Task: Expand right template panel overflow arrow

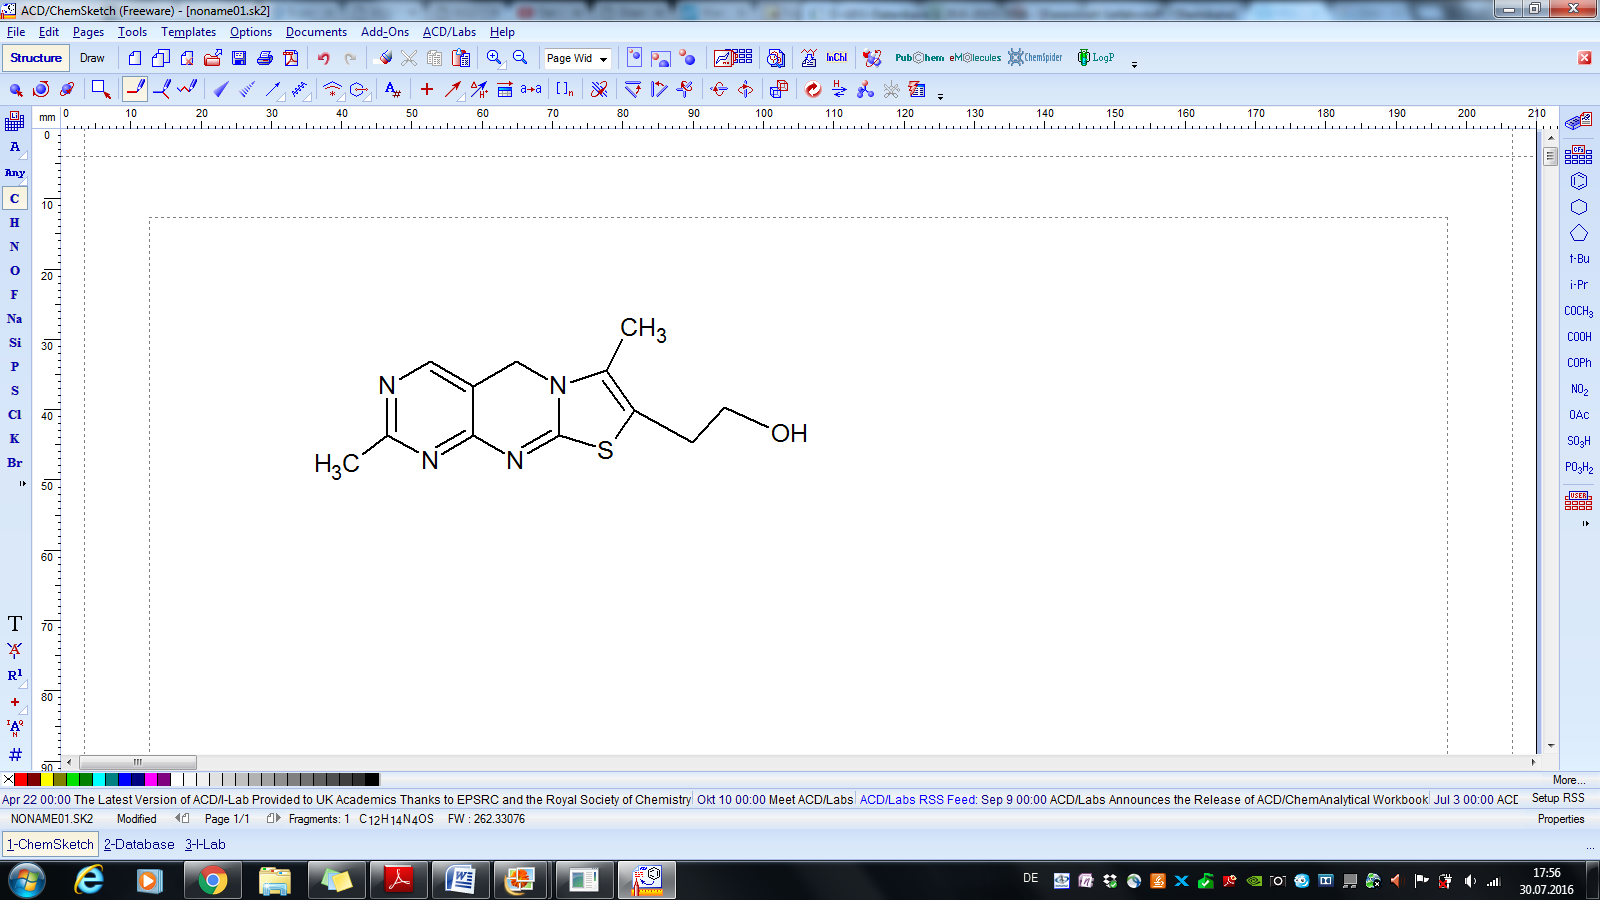Action: point(1585,524)
